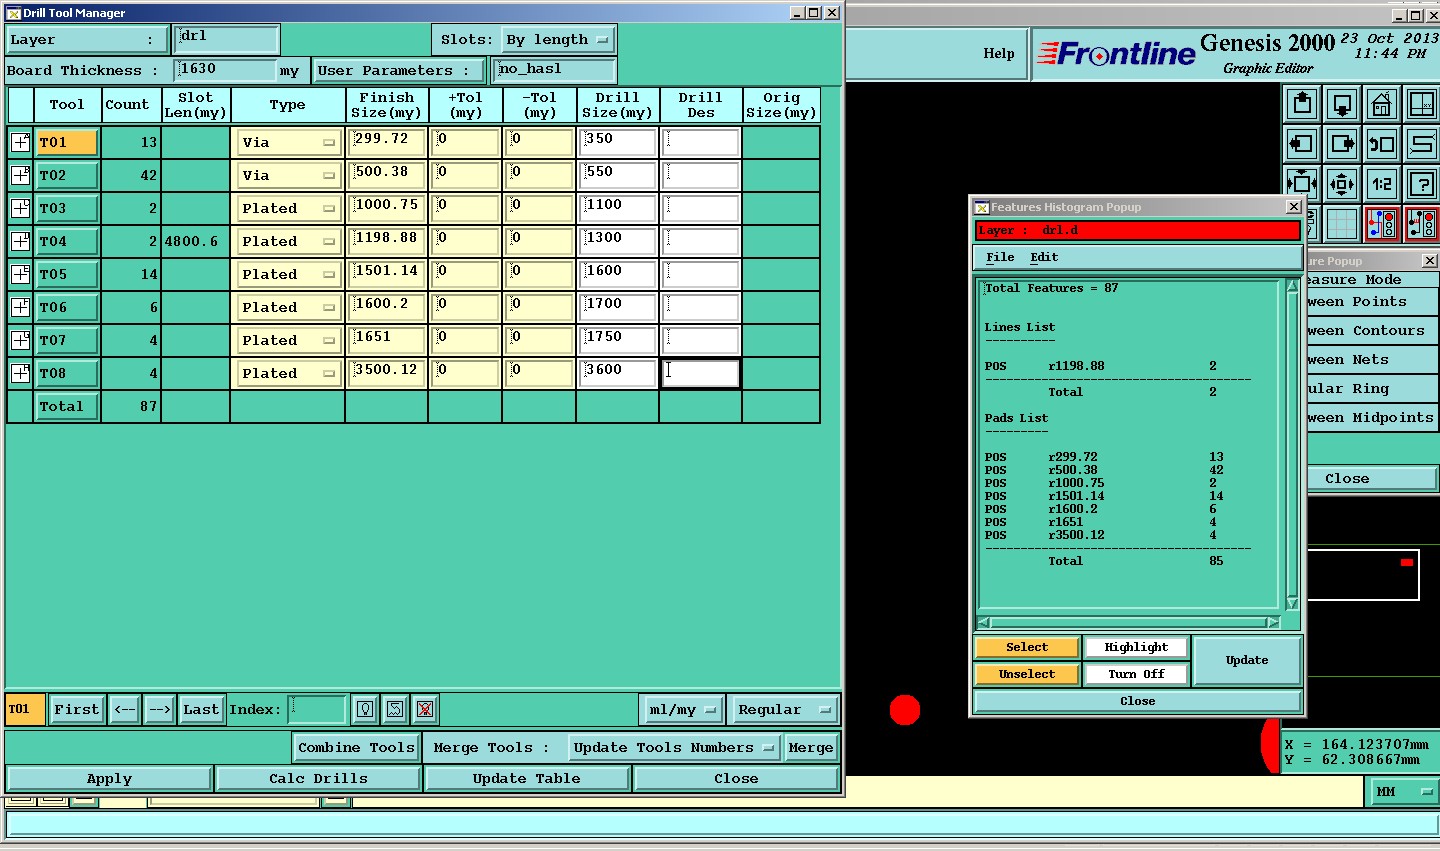Select the T05 tool button
Image resolution: width=1440 pixels, height=851 pixels.
(67, 274)
